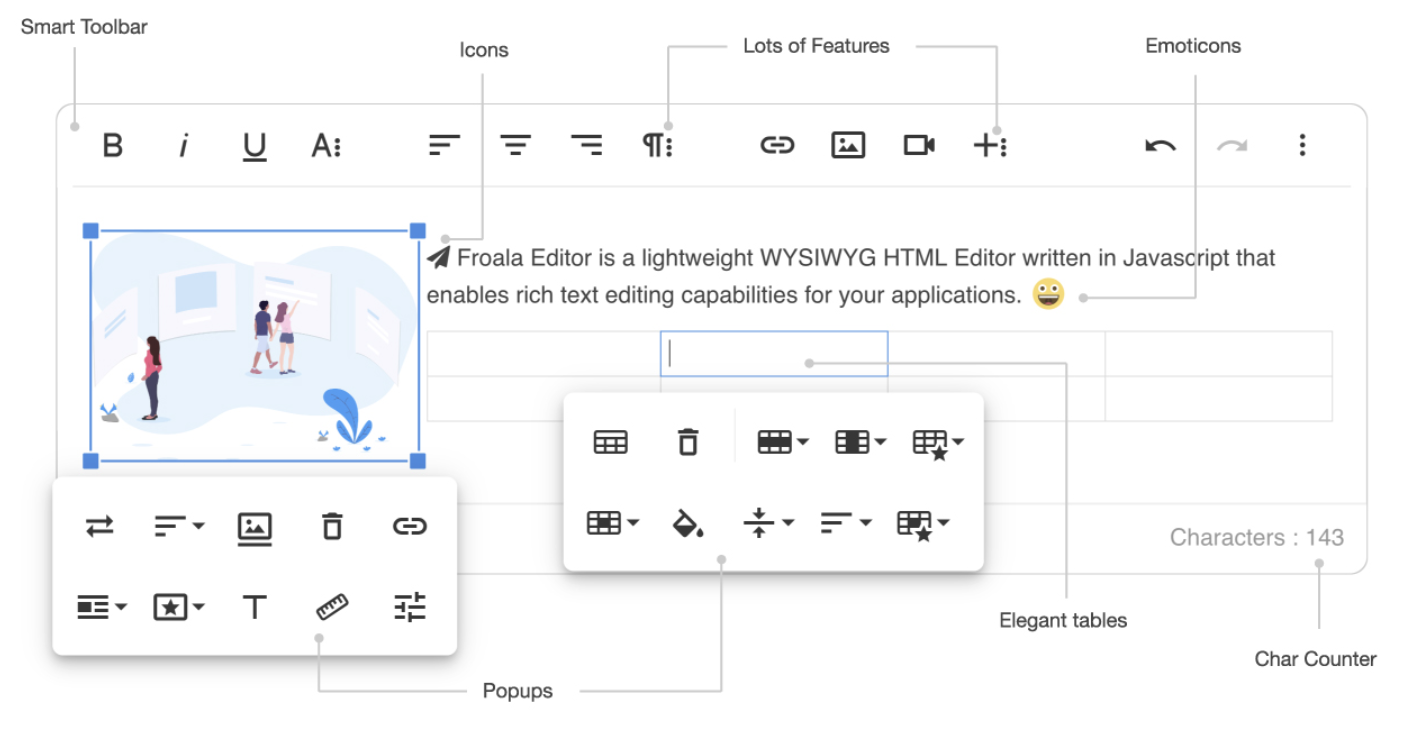This screenshot has width=1414, height=729.
Task: Insert a video from the toolbar
Action: pyautogui.click(x=919, y=146)
